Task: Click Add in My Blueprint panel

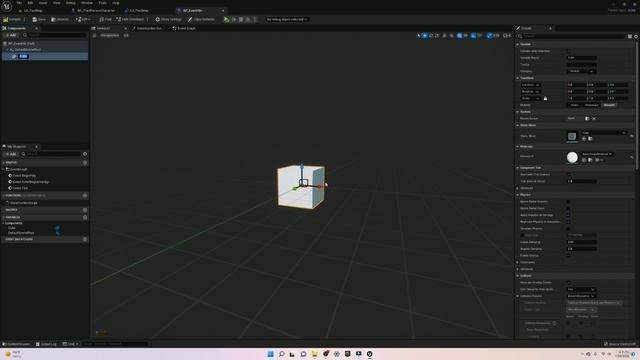Action: click(x=11, y=154)
